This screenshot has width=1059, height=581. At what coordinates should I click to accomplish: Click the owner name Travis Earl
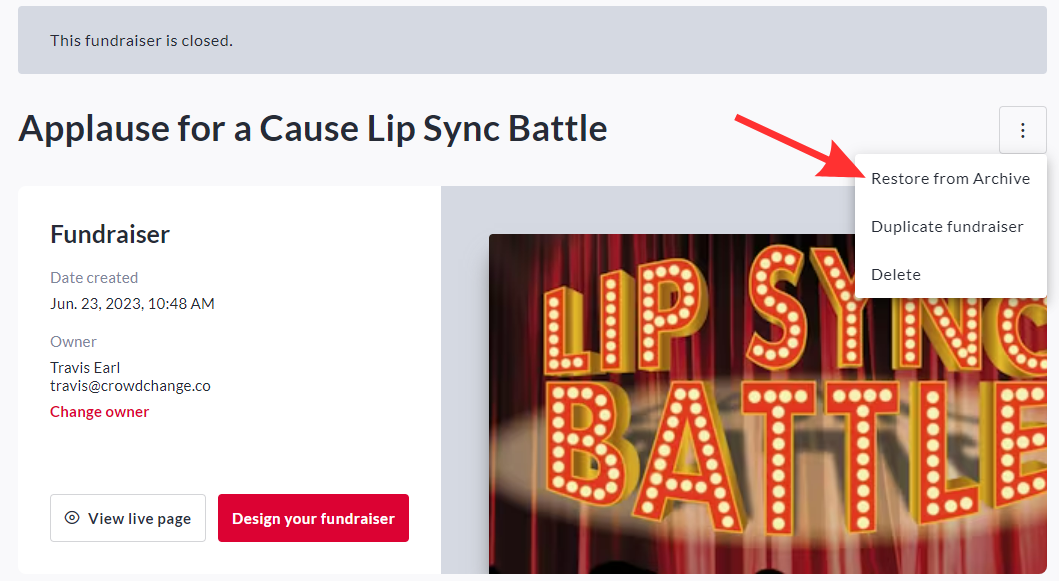click(85, 367)
